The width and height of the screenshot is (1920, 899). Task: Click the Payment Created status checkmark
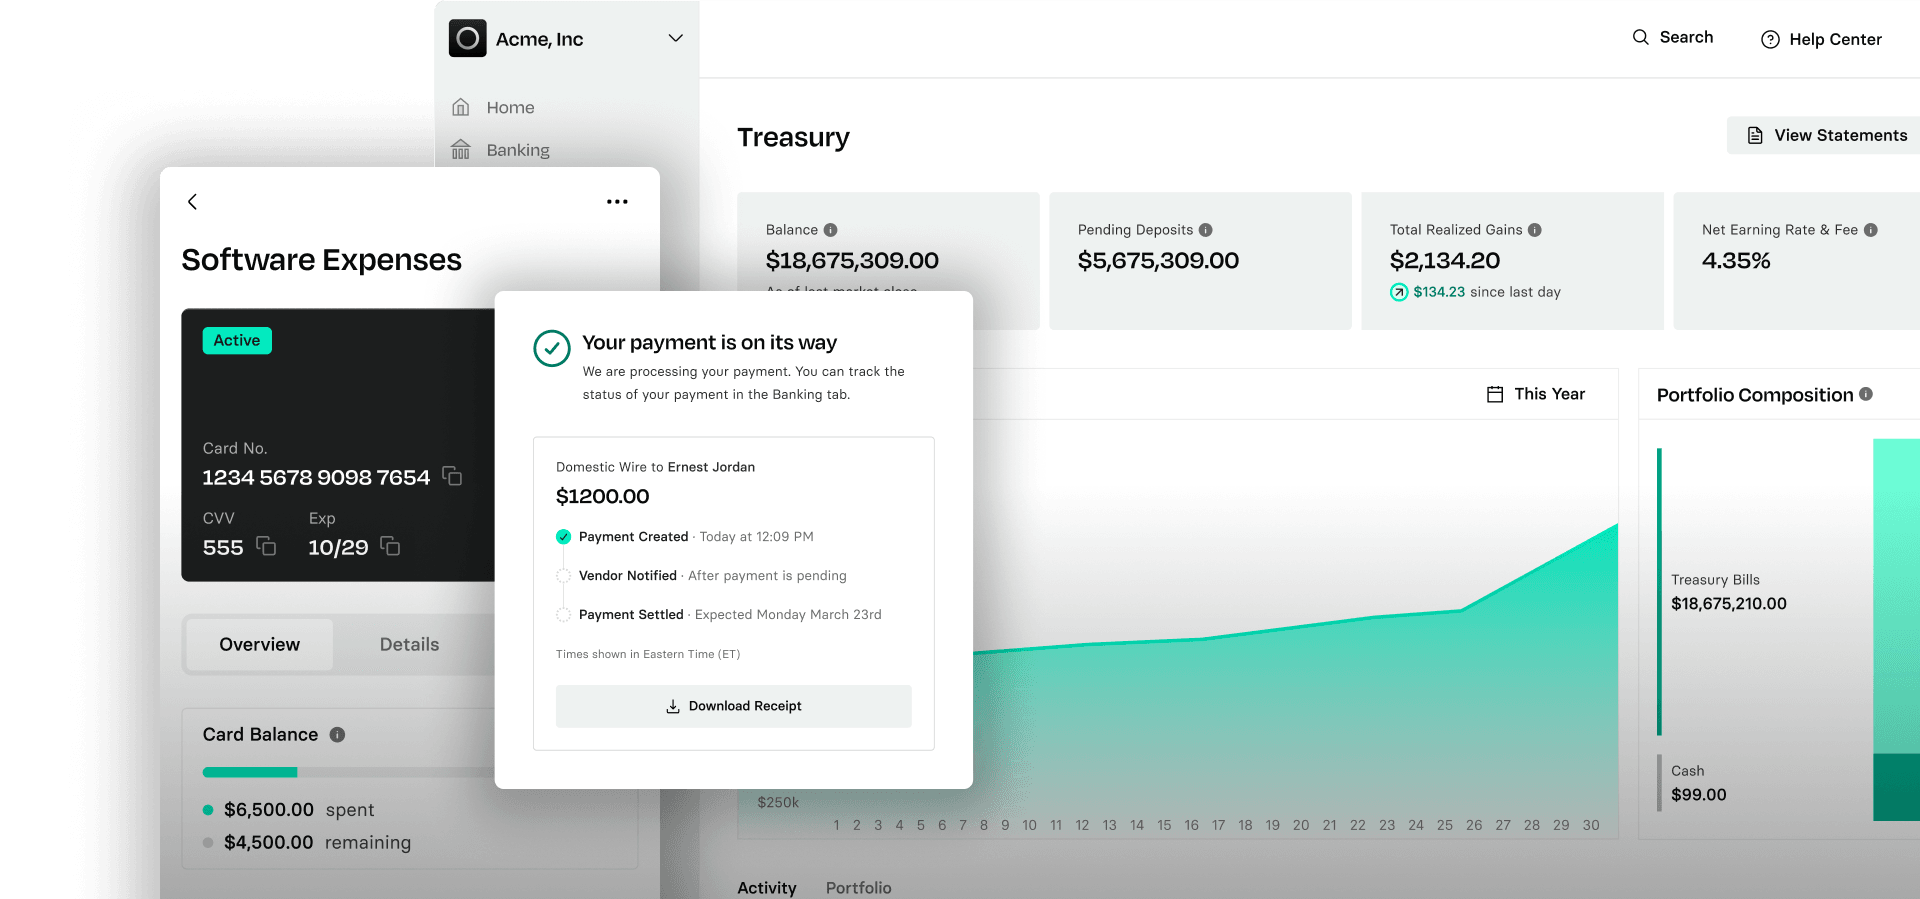pos(563,537)
